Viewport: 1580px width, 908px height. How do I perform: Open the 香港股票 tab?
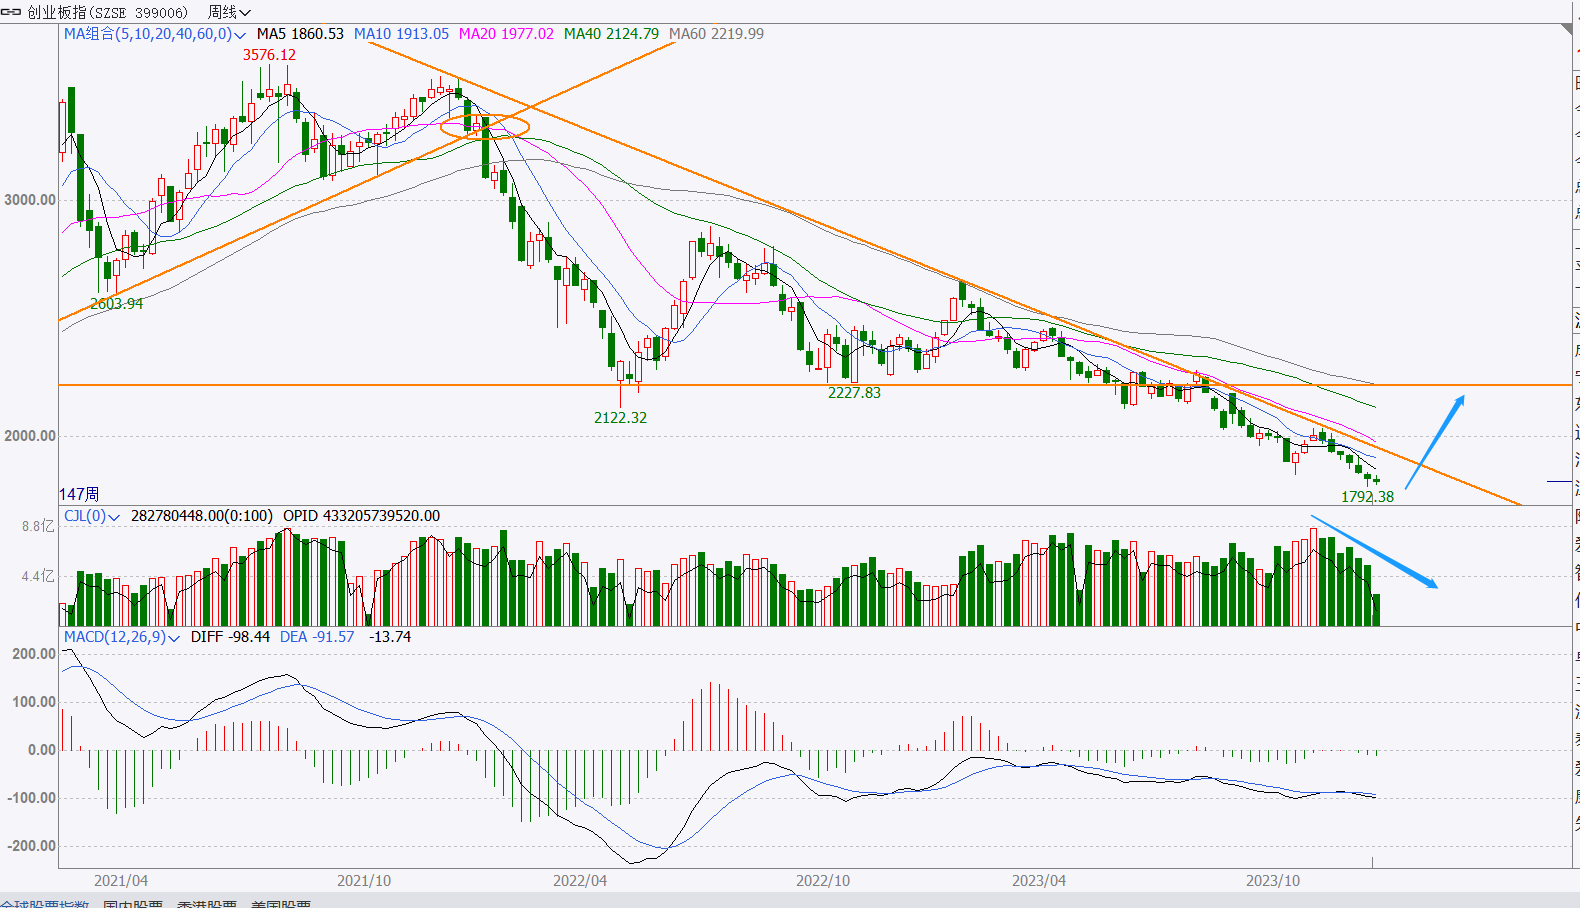(x=207, y=904)
